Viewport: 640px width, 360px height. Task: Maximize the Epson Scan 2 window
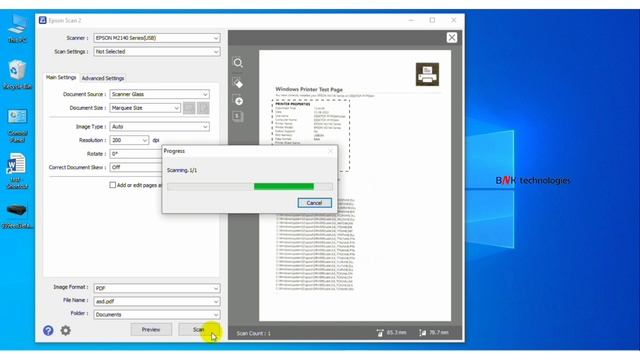point(432,20)
